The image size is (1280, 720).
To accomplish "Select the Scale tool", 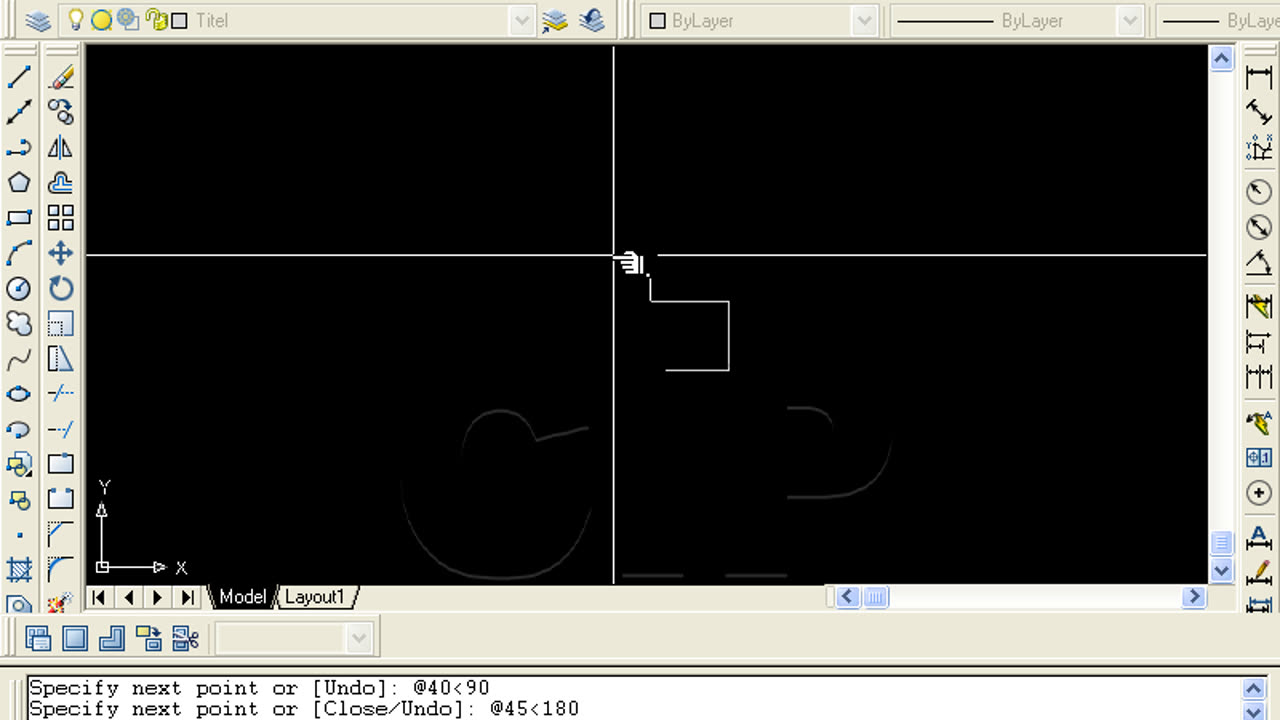I will point(61,323).
